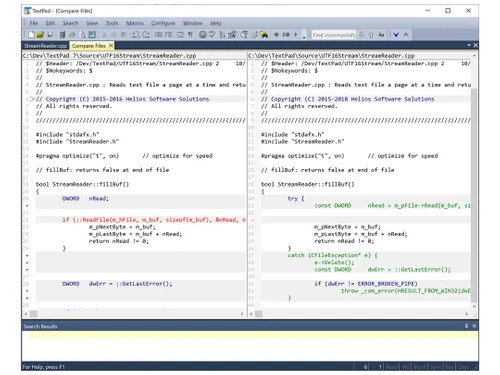Save the file via the floppy icon

50,35
